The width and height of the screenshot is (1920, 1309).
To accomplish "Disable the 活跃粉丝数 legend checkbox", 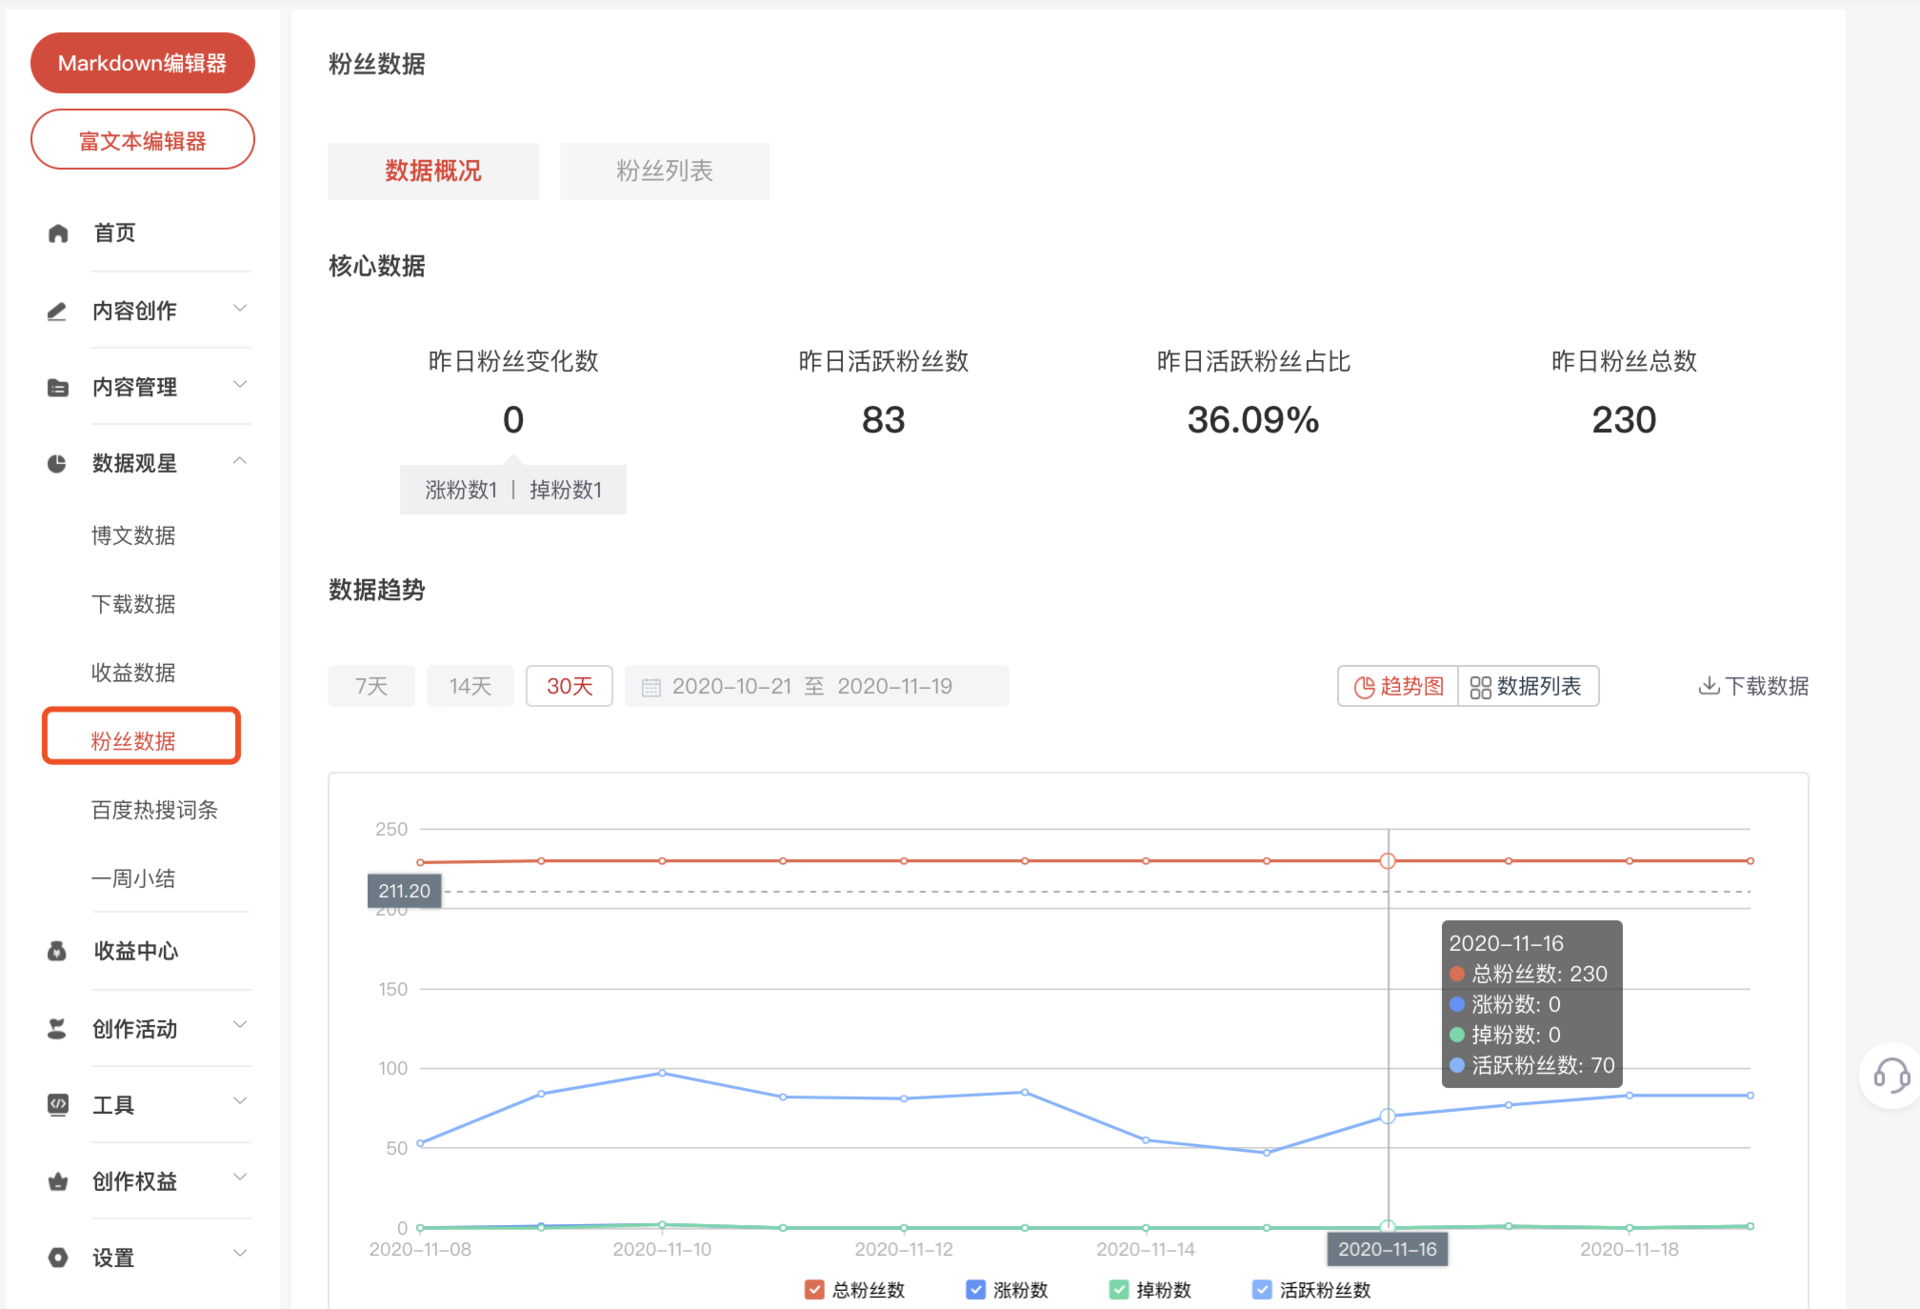I will click(x=1262, y=1290).
